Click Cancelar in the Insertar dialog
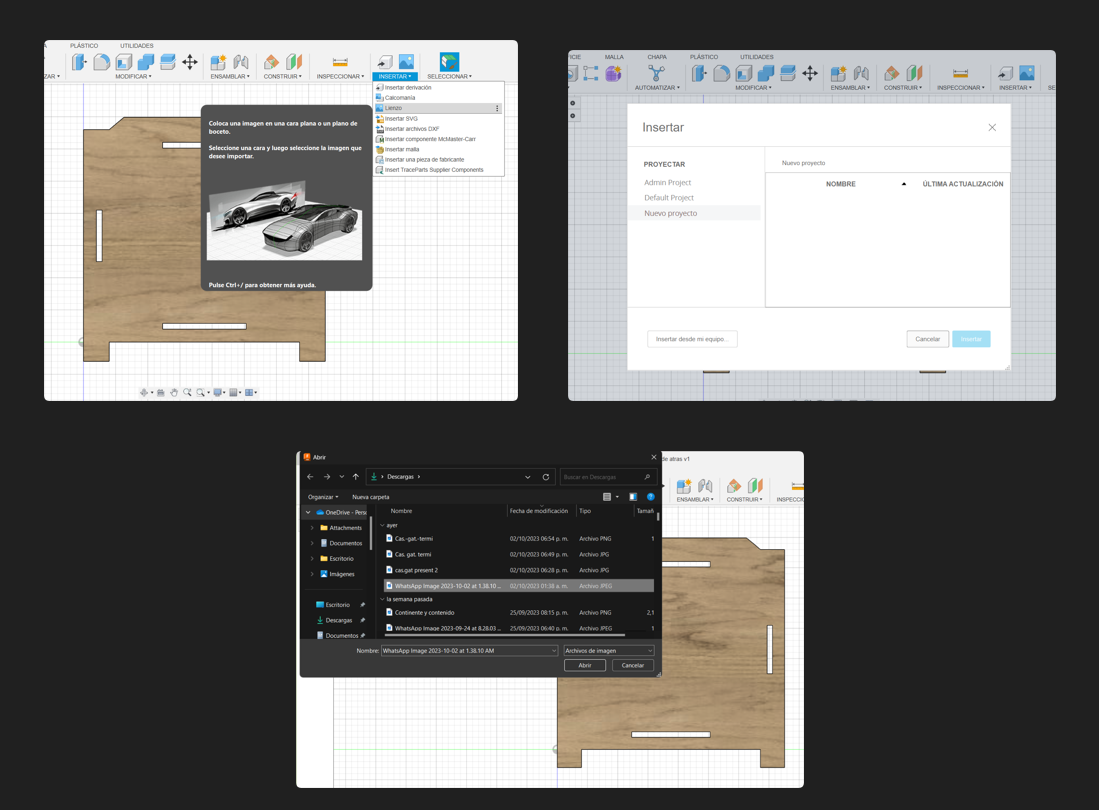The image size is (1099, 810). (927, 339)
